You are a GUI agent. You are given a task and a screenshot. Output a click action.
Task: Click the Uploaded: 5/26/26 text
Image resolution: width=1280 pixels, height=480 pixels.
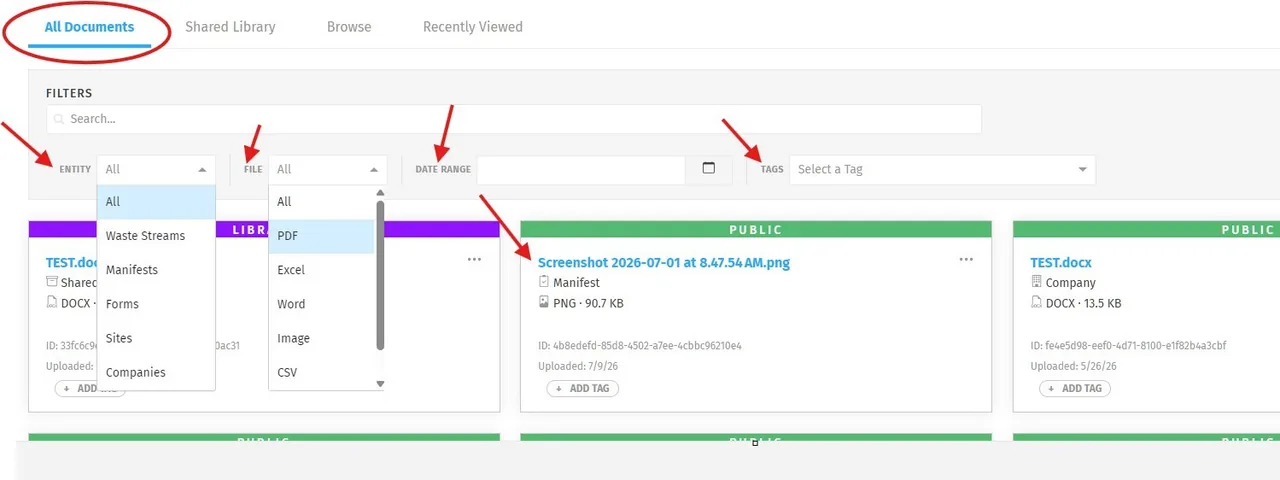[x=1073, y=366]
